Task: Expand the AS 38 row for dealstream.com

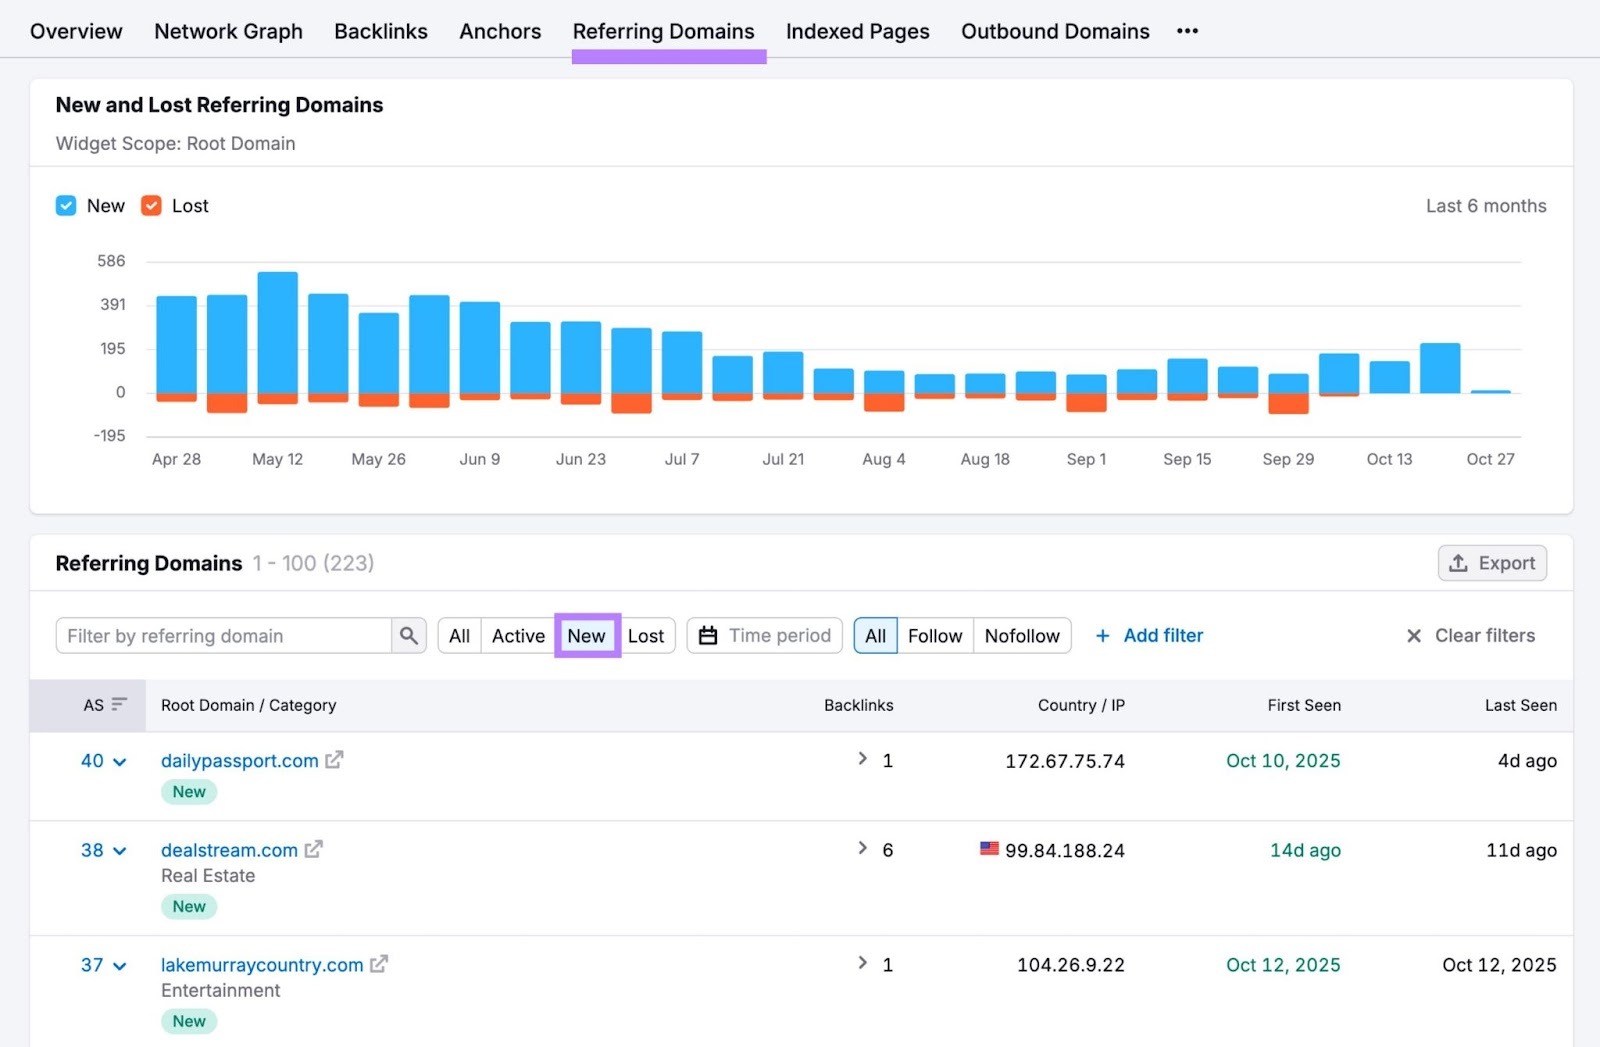Action: pos(120,850)
